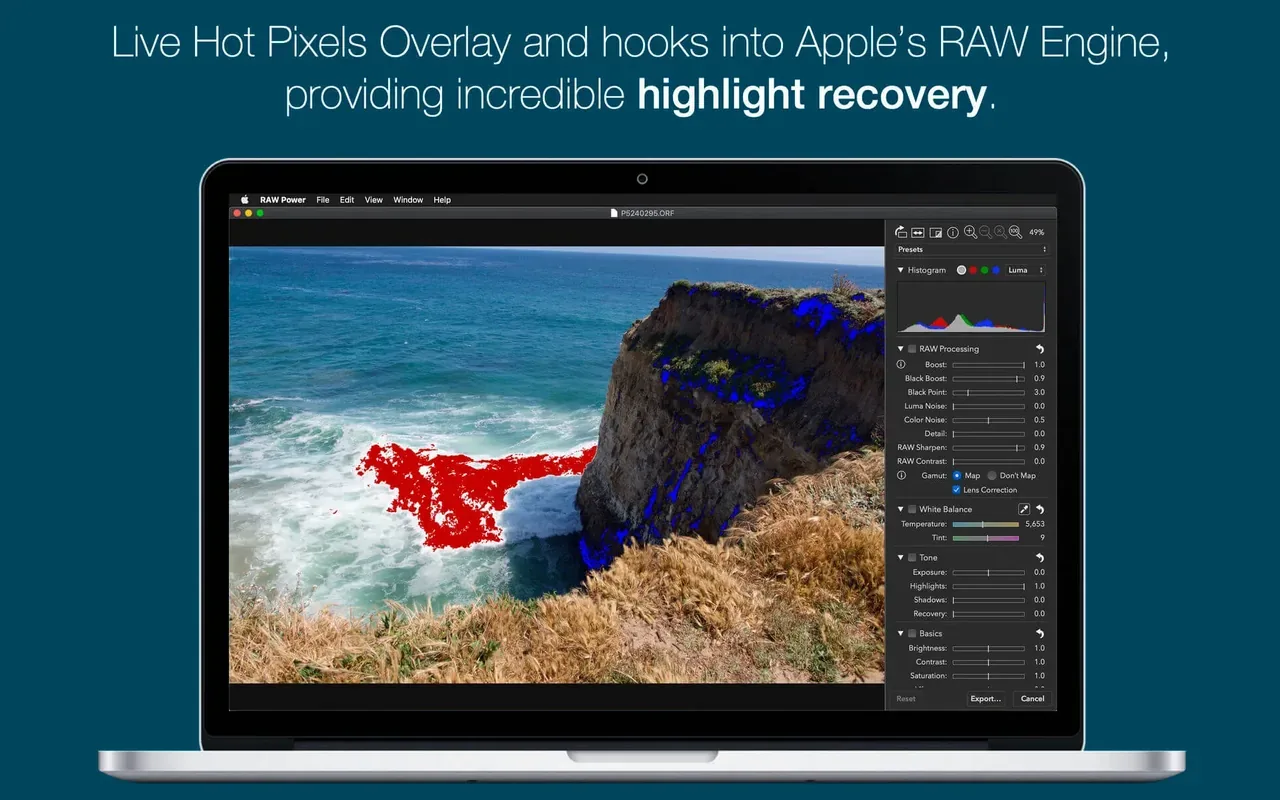1280x800 pixels.
Task: Click the P5240295.ORF title text
Action: (647, 213)
